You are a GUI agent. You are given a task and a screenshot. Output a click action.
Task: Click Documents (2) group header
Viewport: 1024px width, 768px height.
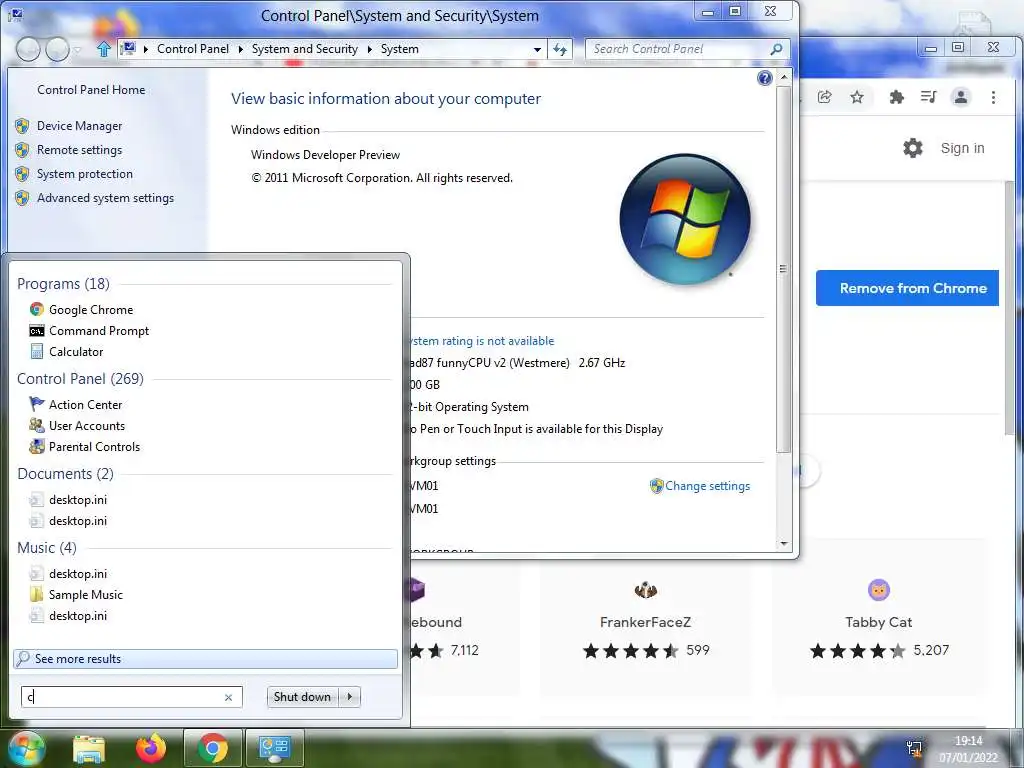click(x=65, y=473)
